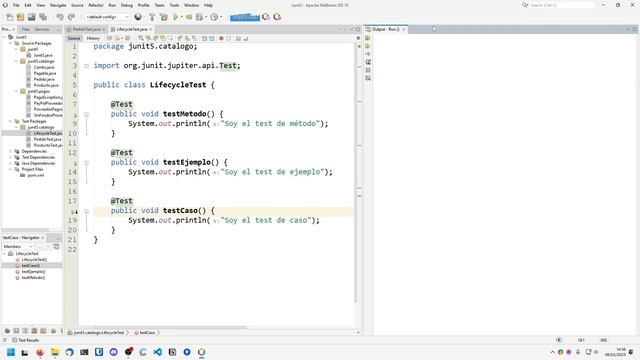This screenshot has height=360, width=640.
Task: Open the Members dropdown in Navigator
Action: [x=18, y=247]
